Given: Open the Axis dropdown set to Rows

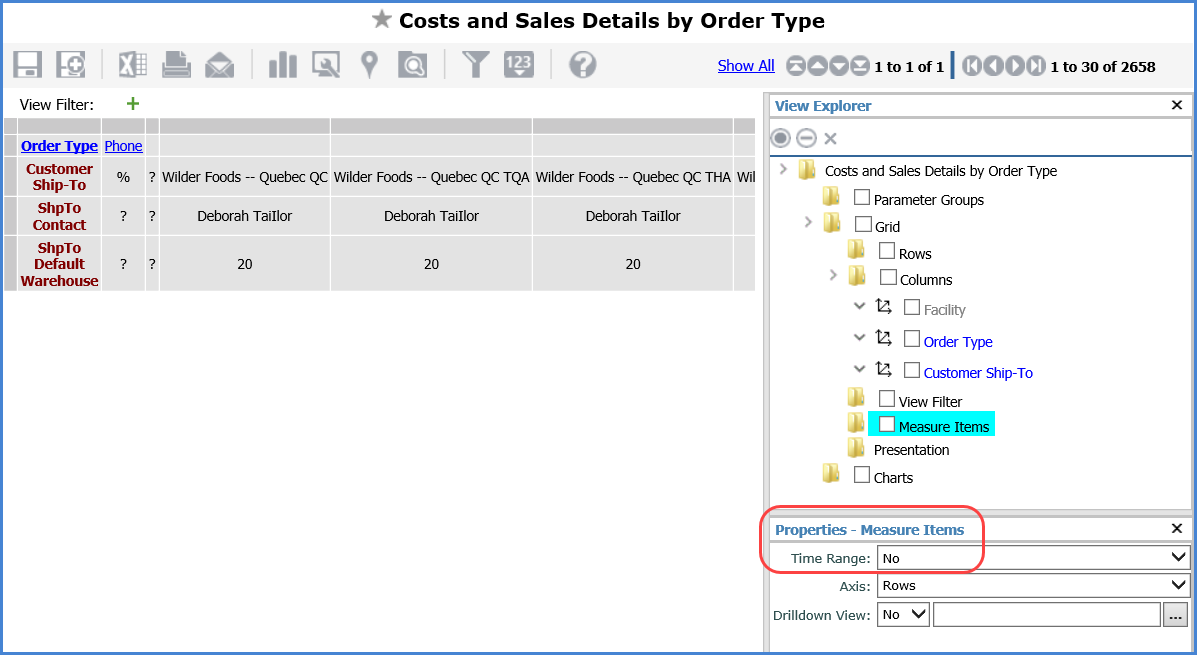Looking at the screenshot, I should [x=1032, y=586].
